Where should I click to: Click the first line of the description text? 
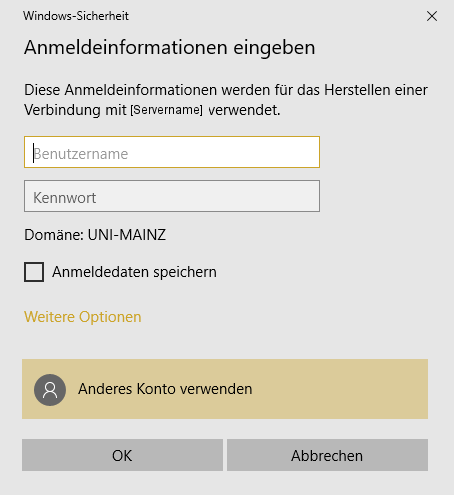point(226,90)
